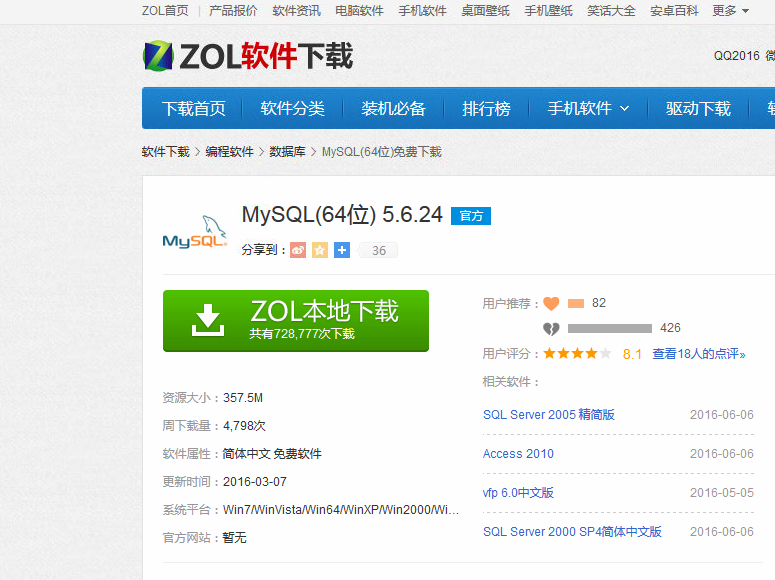Open the 装机必备 tab
Viewport: 775px width, 580px height.
pyautogui.click(x=393, y=108)
